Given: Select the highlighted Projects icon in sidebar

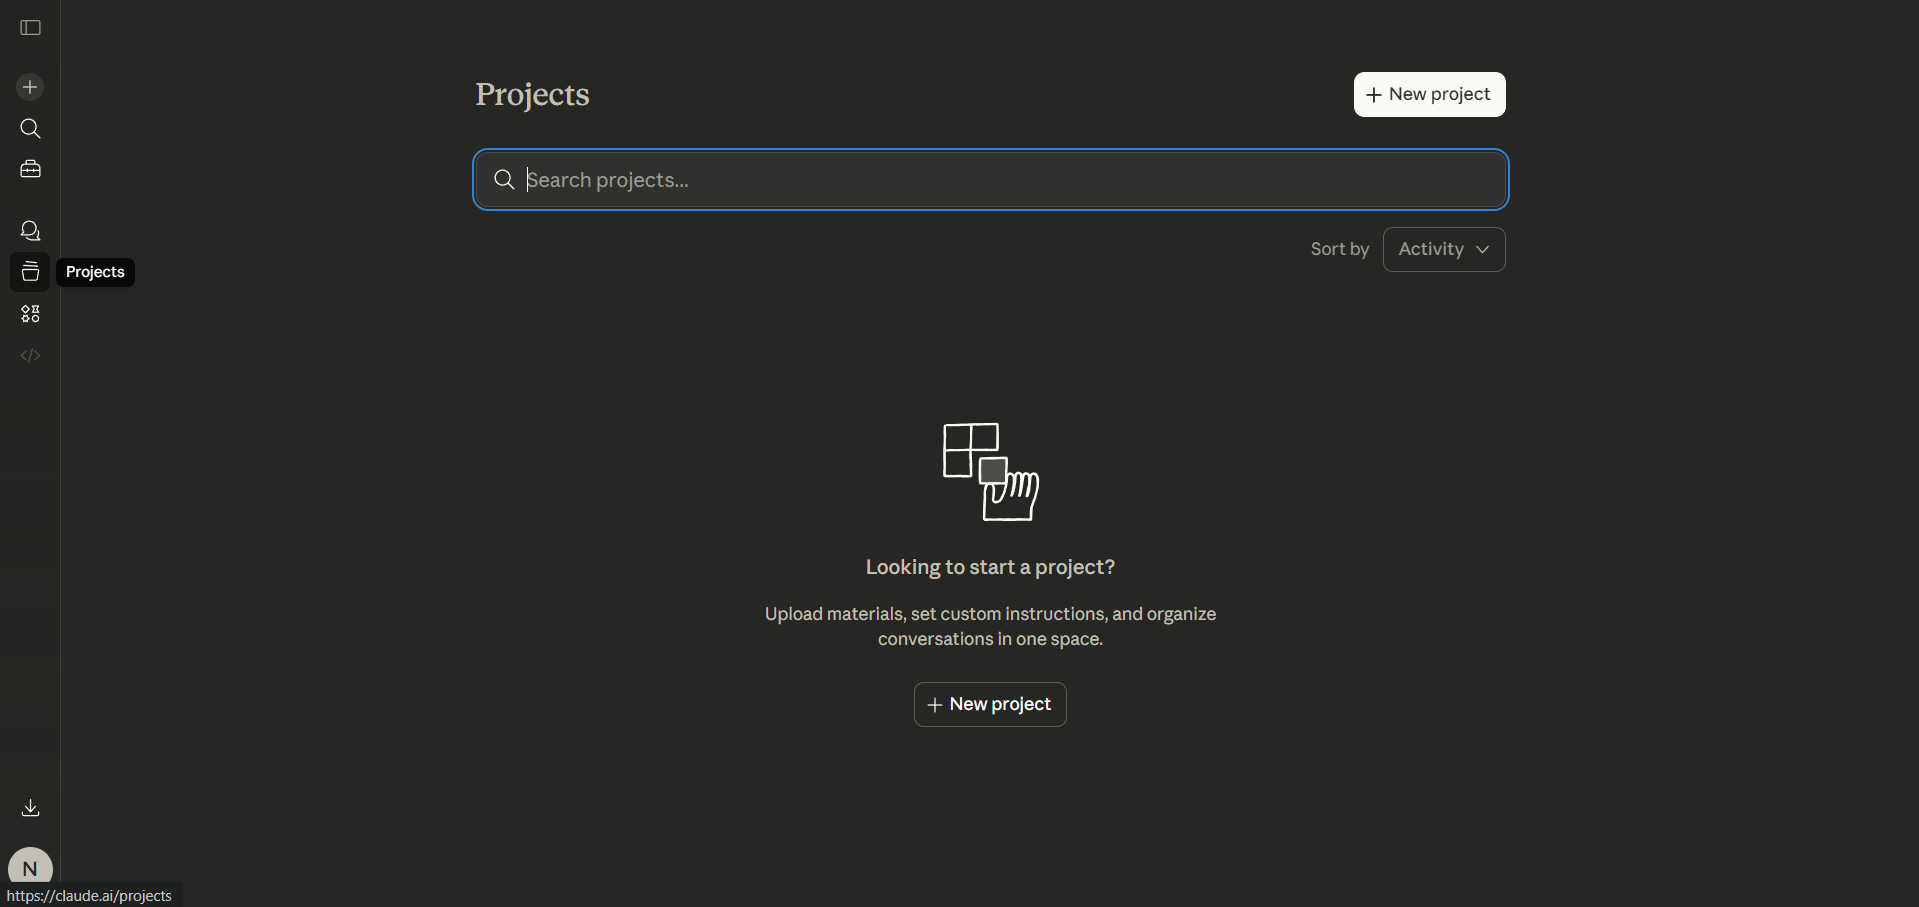Looking at the screenshot, I should coord(29,271).
